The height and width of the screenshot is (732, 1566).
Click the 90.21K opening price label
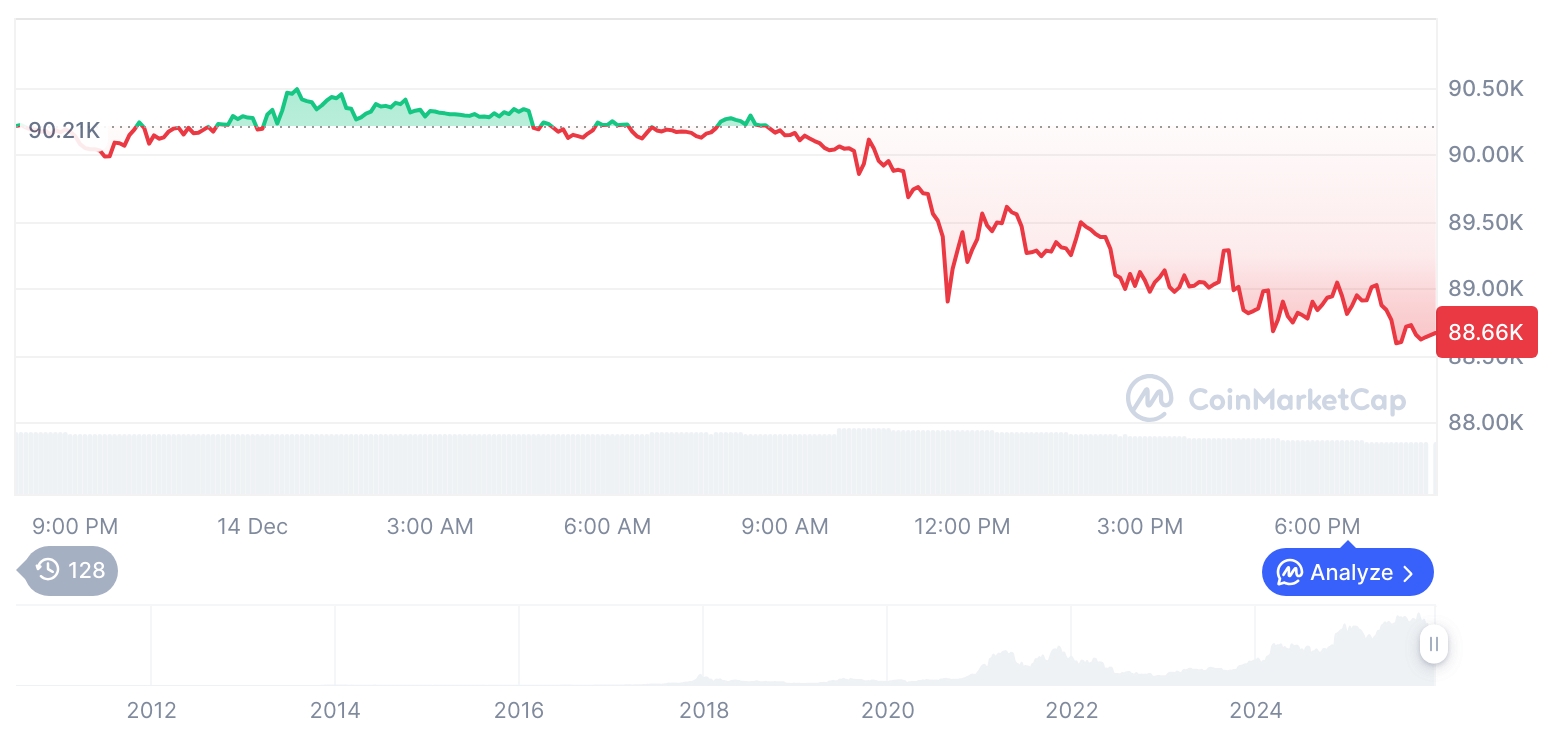click(x=64, y=130)
